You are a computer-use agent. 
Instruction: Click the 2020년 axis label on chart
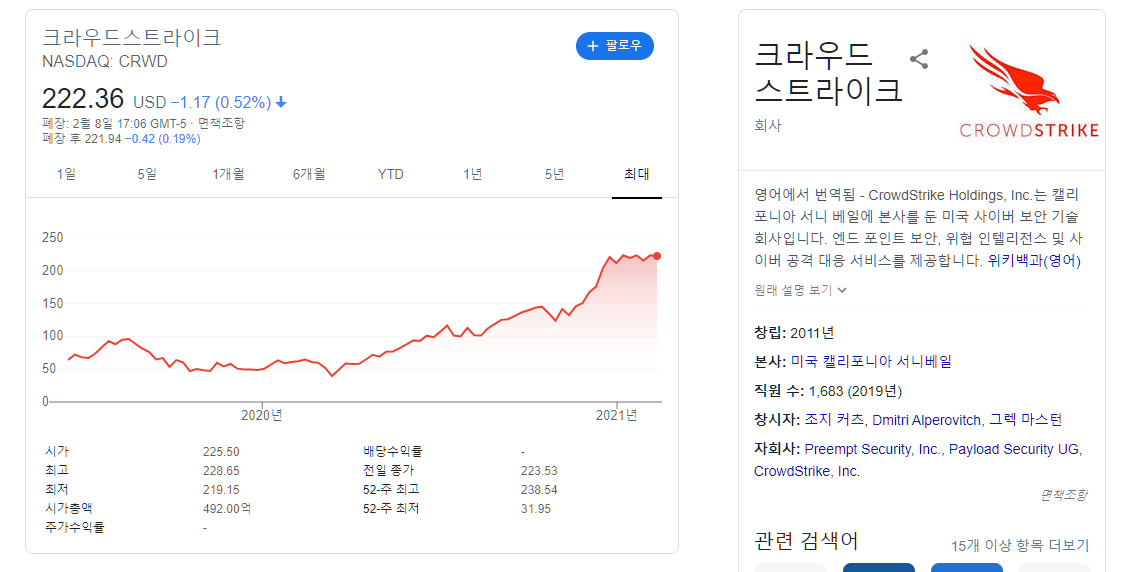(262, 415)
